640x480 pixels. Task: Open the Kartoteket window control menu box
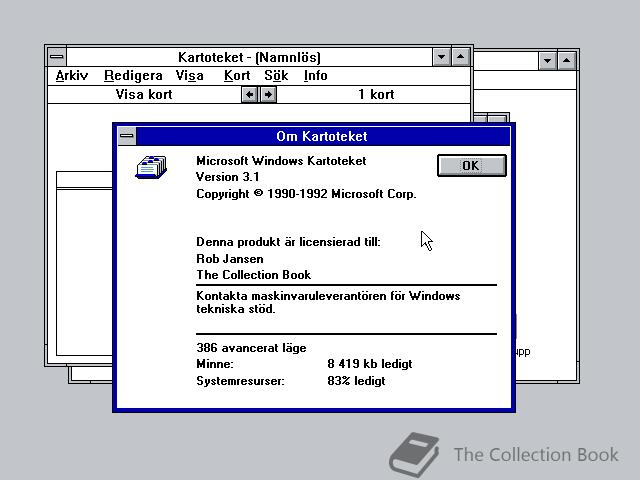57,57
